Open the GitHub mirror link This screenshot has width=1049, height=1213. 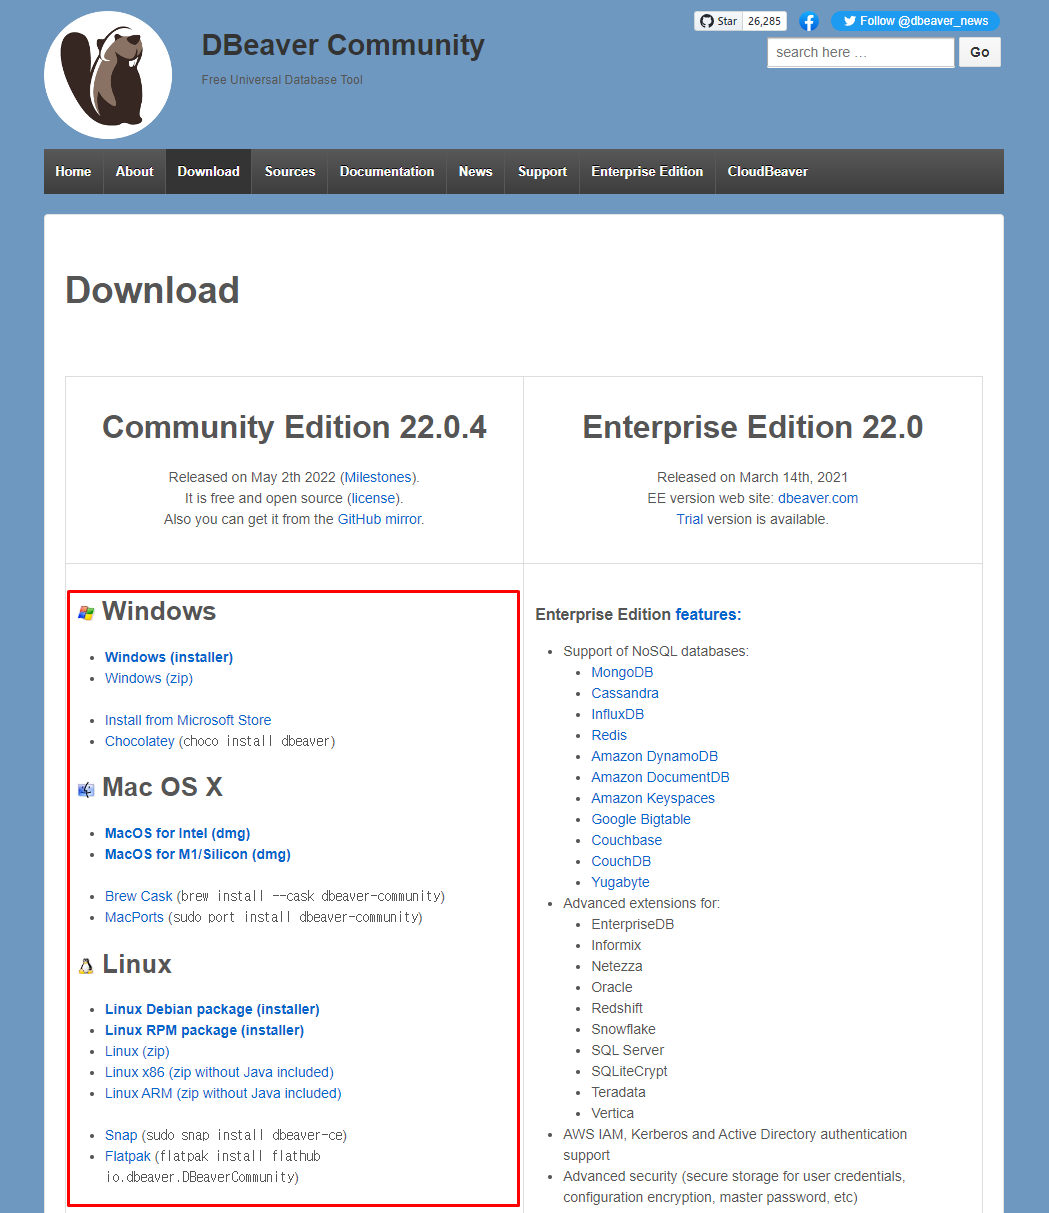pyautogui.click(x=379, y=519)
